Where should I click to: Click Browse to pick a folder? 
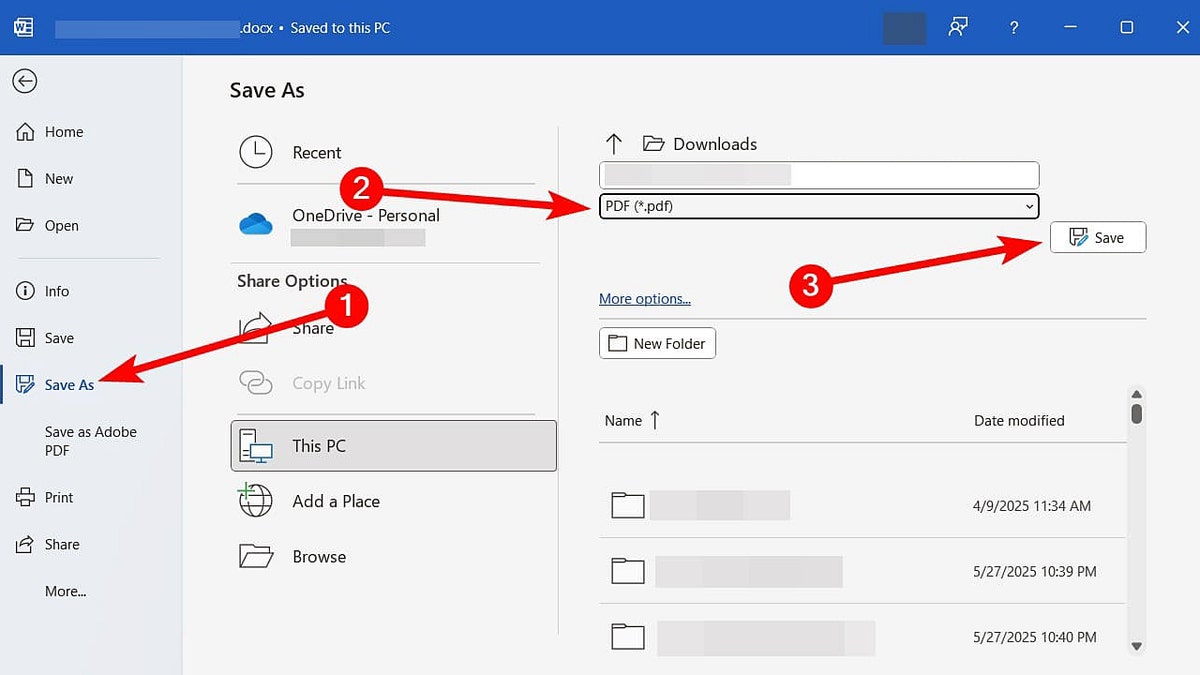pos(321,556)
